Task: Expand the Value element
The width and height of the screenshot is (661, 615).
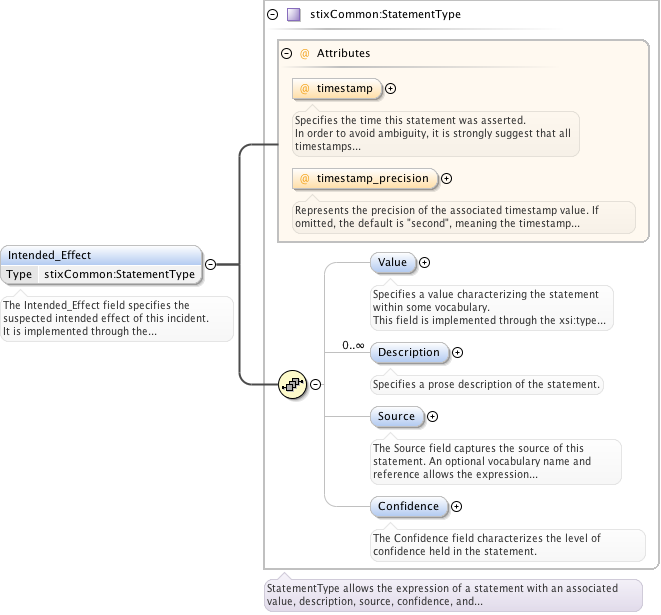Action: tap(424, 262)
